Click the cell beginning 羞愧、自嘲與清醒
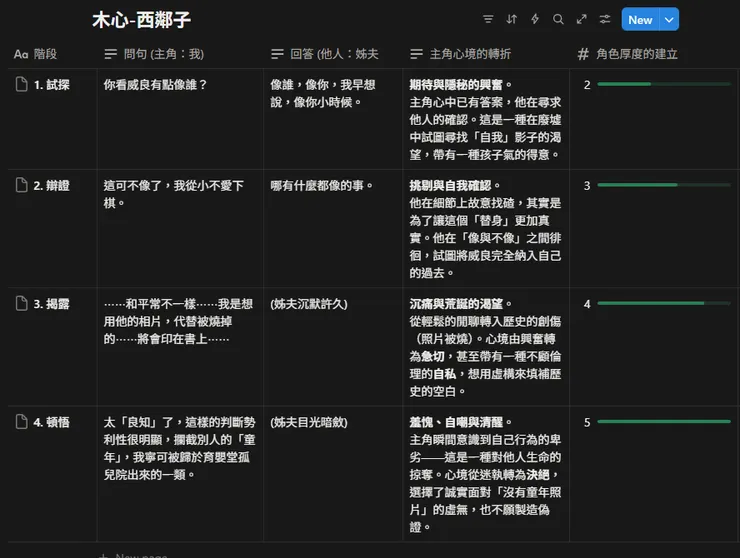 (x=486, y=473)
